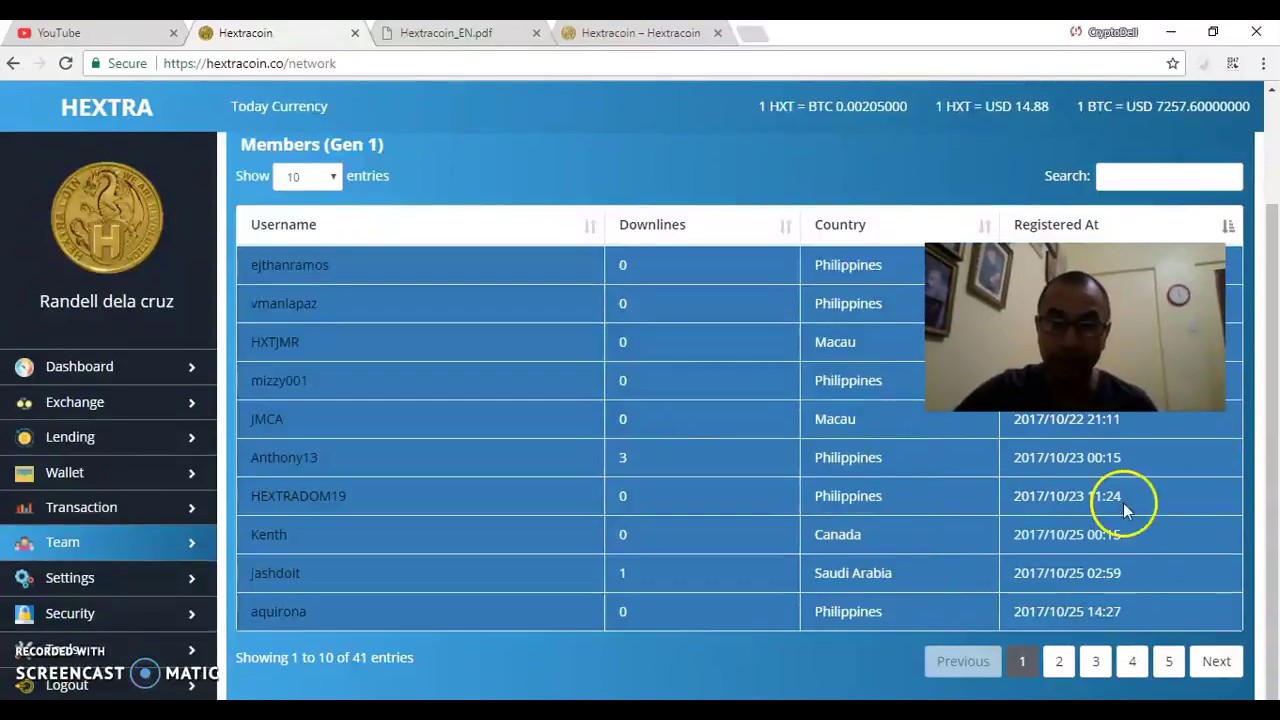The image size is (1280, 720).
Task: Click "Canada" in the Country column
Action: tap(838, 534)
